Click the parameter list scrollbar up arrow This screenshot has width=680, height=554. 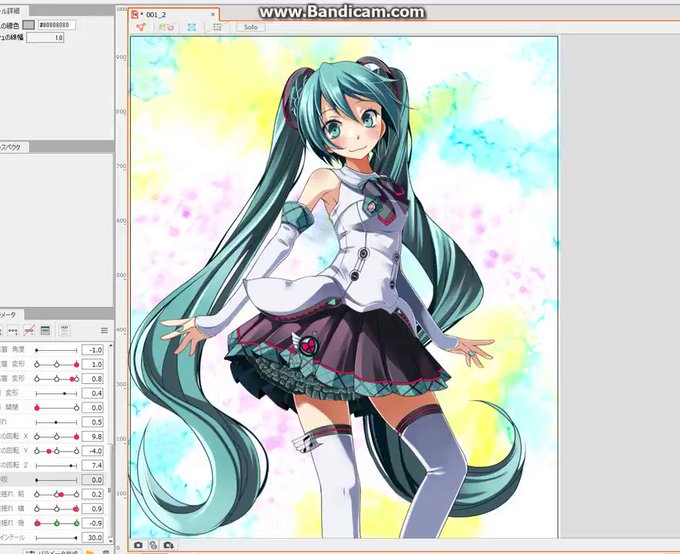pyautogui.click(x=110, y=346)
